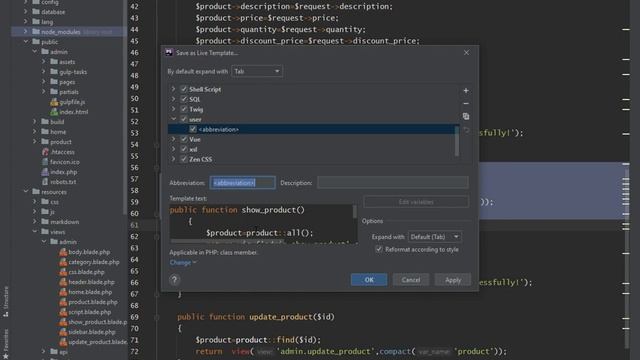Open category.blade.php file
The height and width of the screenshot is (360, 640).
pos(93,262)
